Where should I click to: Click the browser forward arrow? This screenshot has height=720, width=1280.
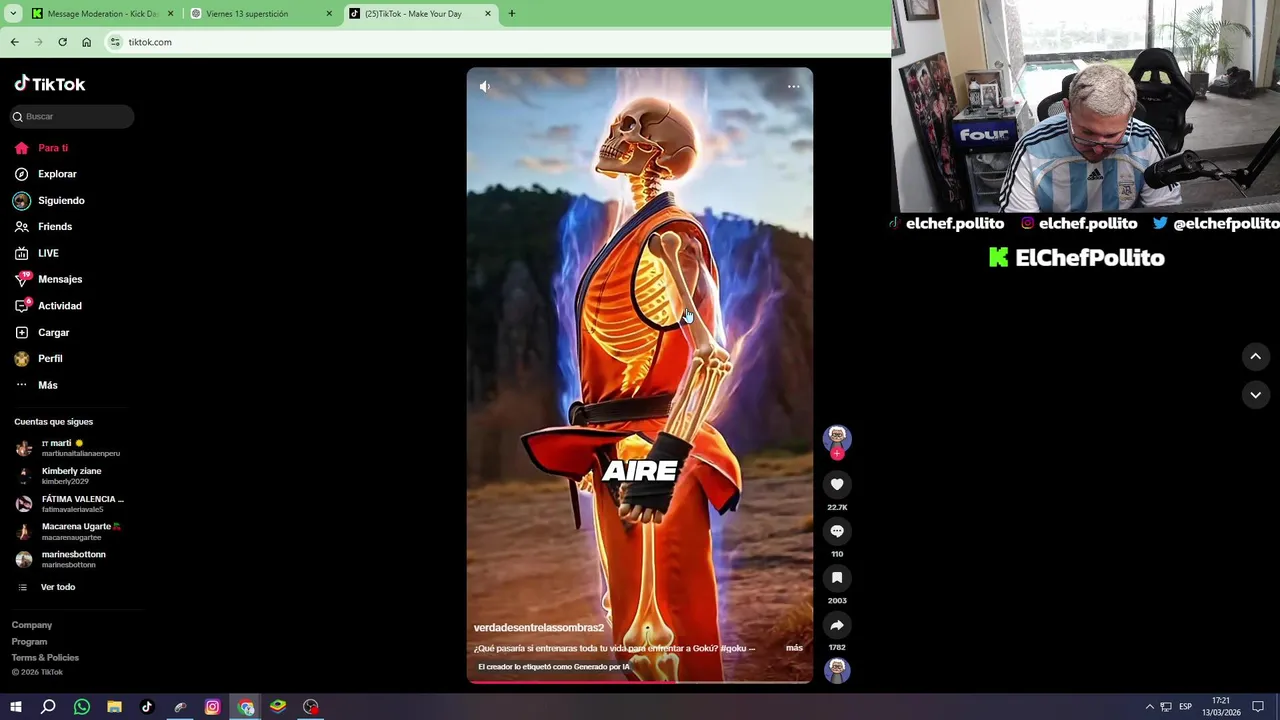38,42
